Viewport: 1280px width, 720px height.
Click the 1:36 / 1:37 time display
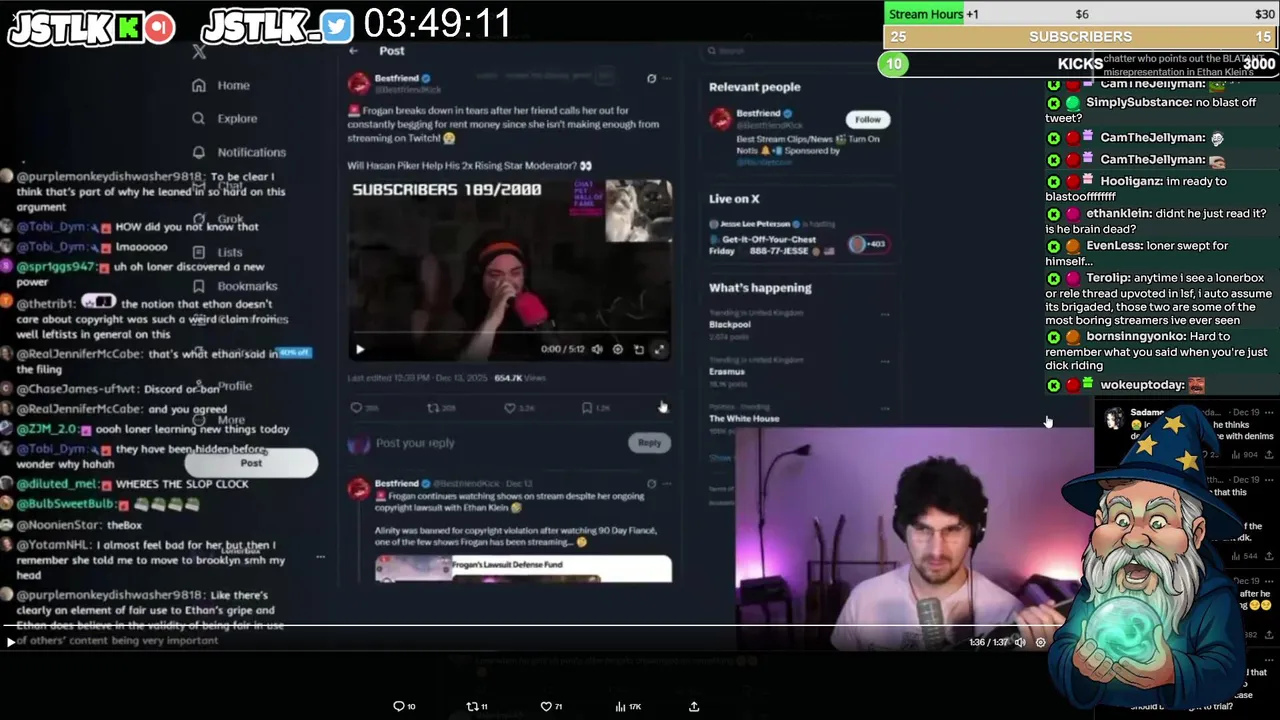pyautogui.click(x=988, y=642)
